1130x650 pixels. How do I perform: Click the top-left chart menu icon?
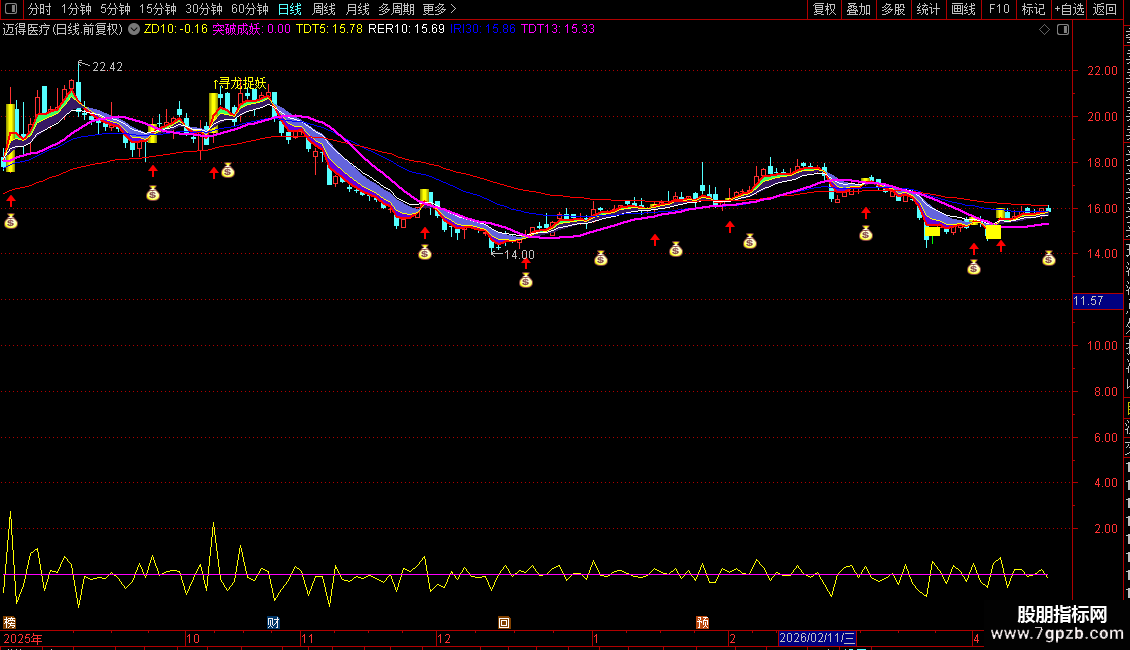coord(12,9)
